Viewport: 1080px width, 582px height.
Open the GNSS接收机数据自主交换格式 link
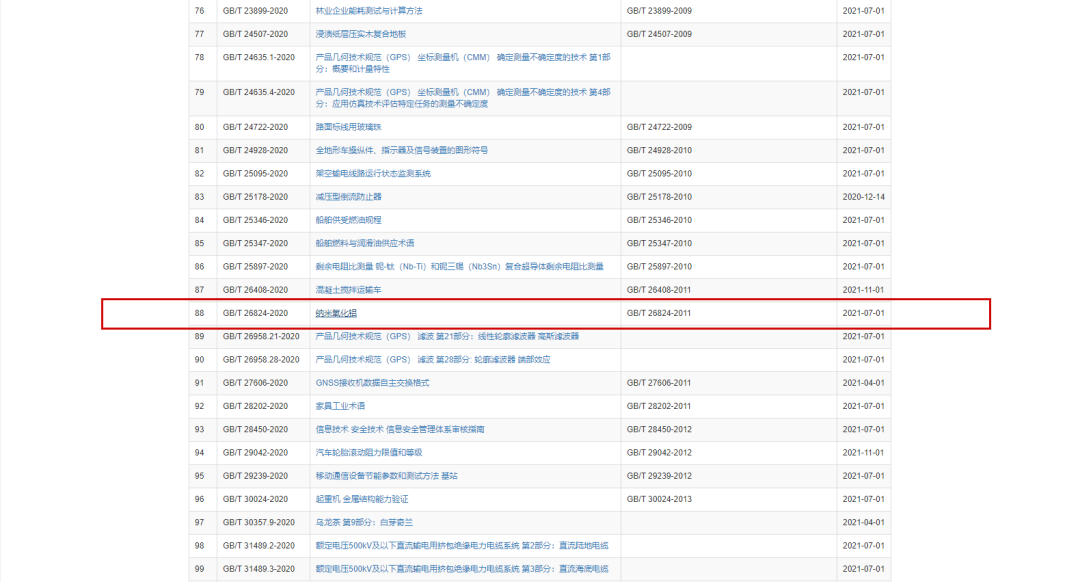[x=372, y=383]
